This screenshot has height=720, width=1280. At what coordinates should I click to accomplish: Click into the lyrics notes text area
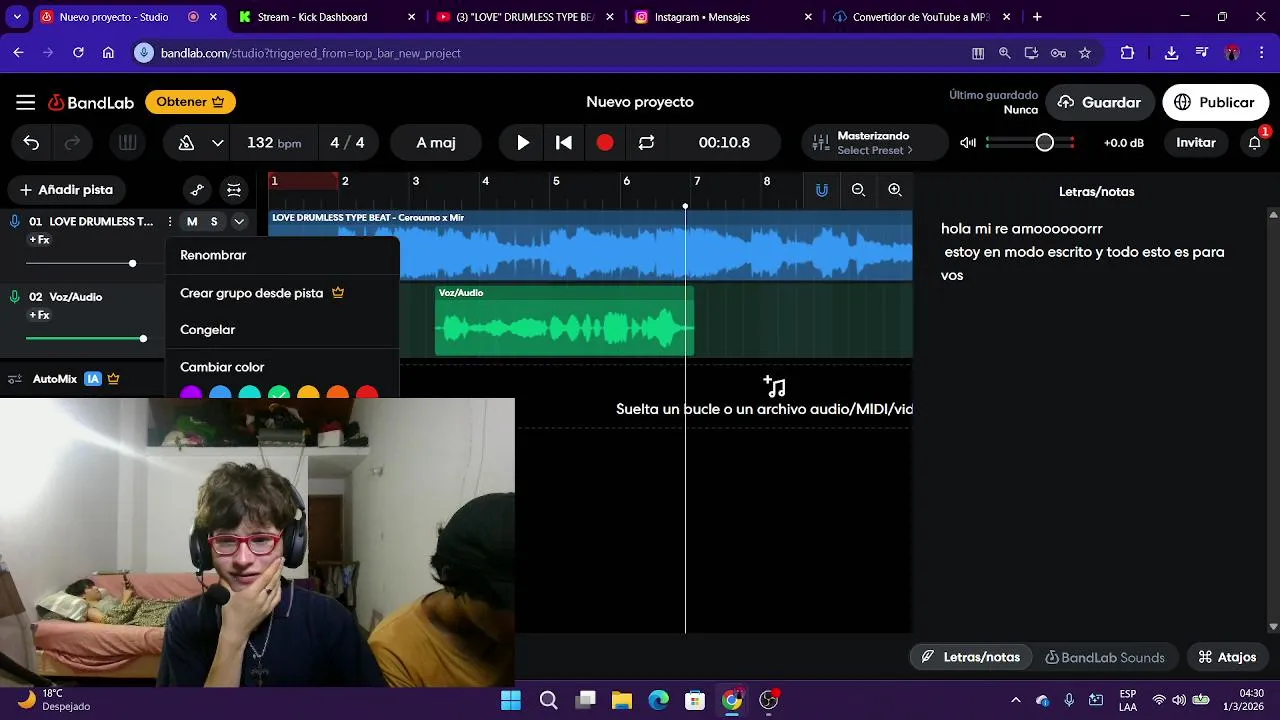[x=1090, y=420]
